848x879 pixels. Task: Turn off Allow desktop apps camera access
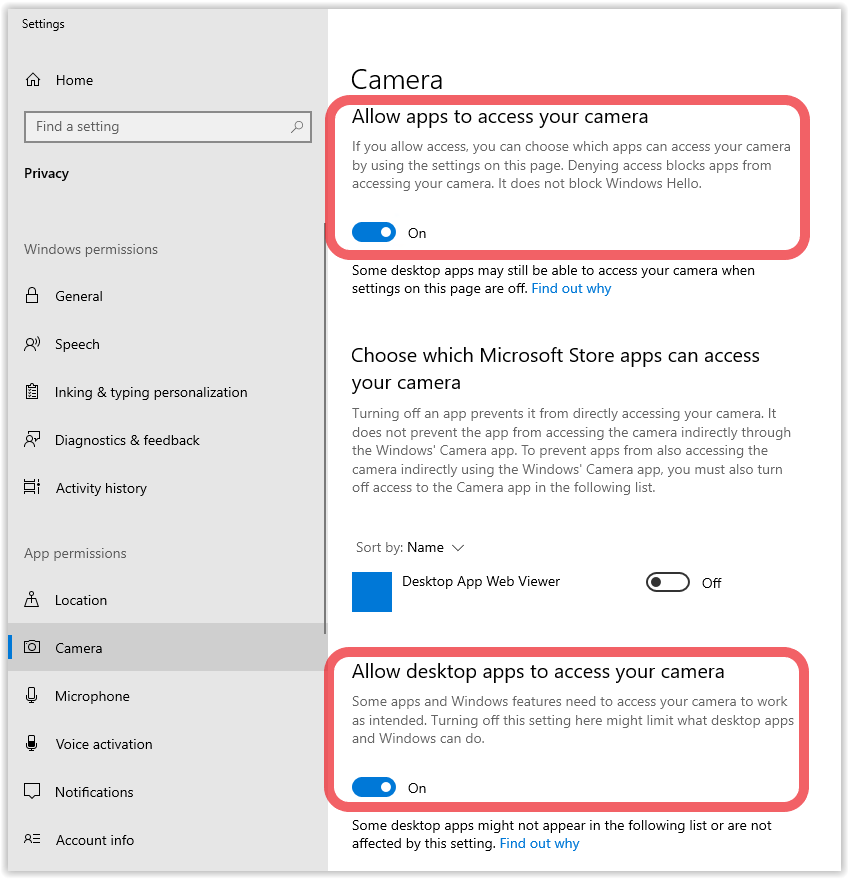point(374,787)
